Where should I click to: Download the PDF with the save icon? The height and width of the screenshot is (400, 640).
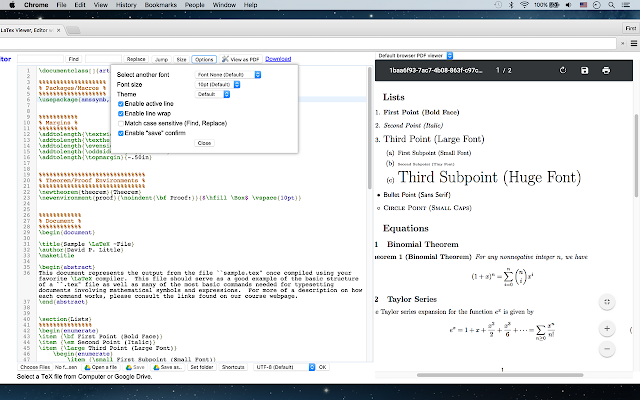coord(584,70)
